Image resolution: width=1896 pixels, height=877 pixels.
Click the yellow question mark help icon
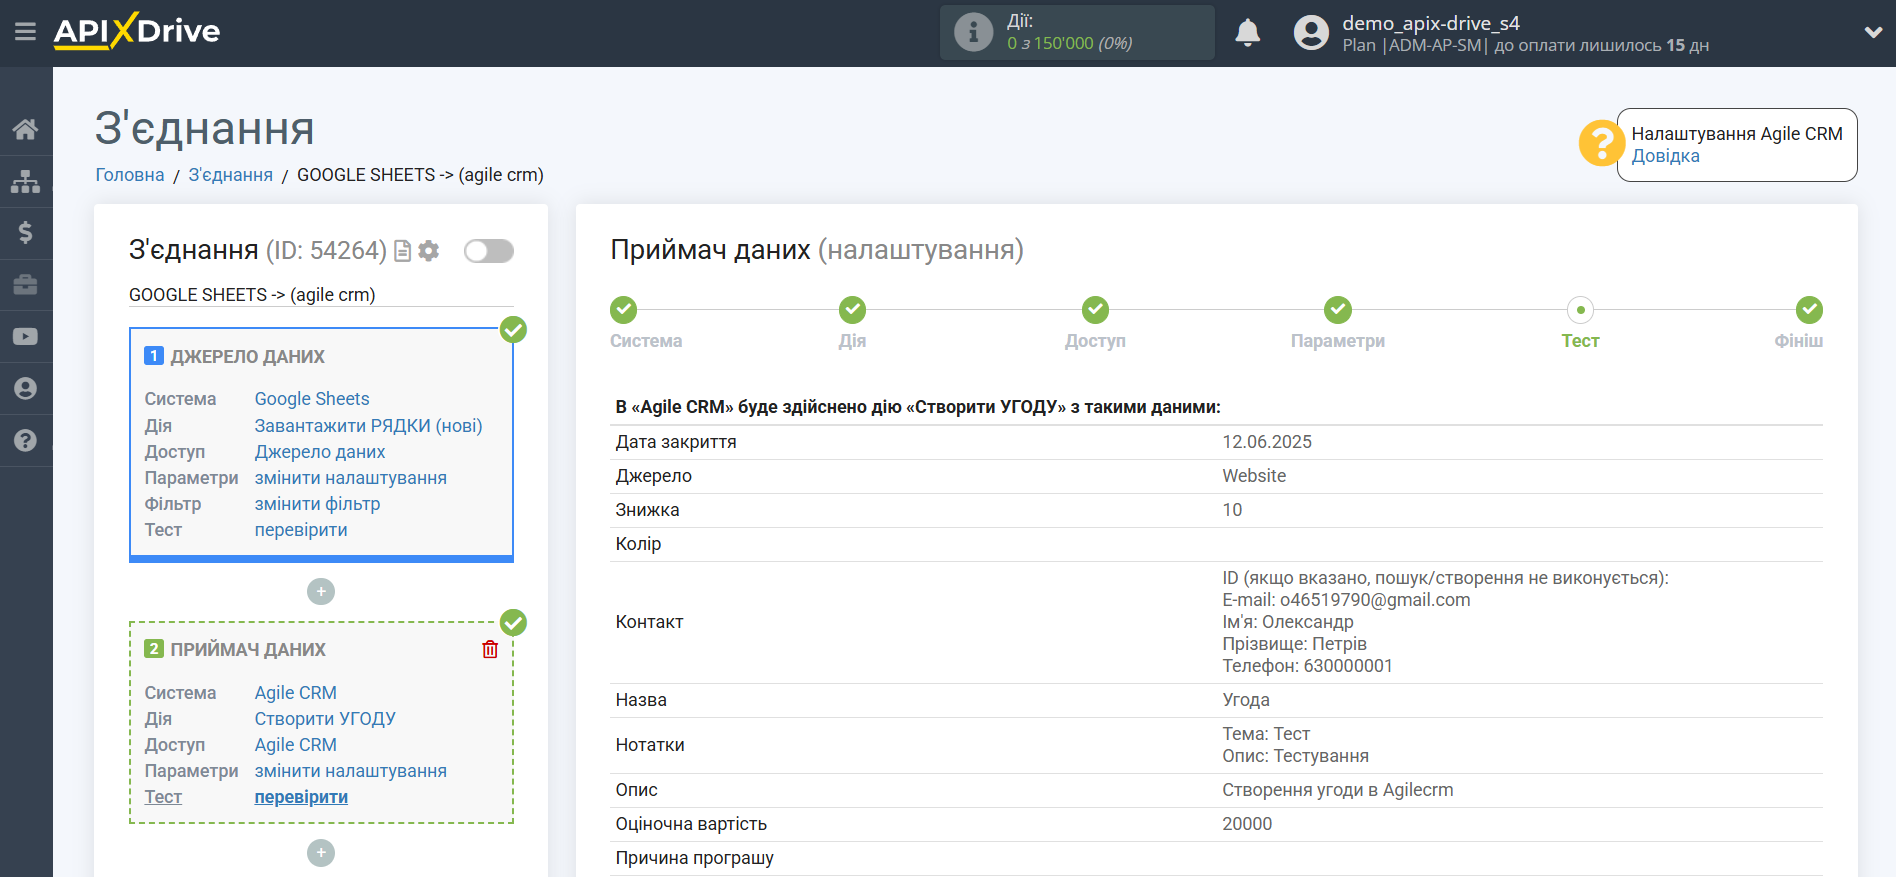1600,143
